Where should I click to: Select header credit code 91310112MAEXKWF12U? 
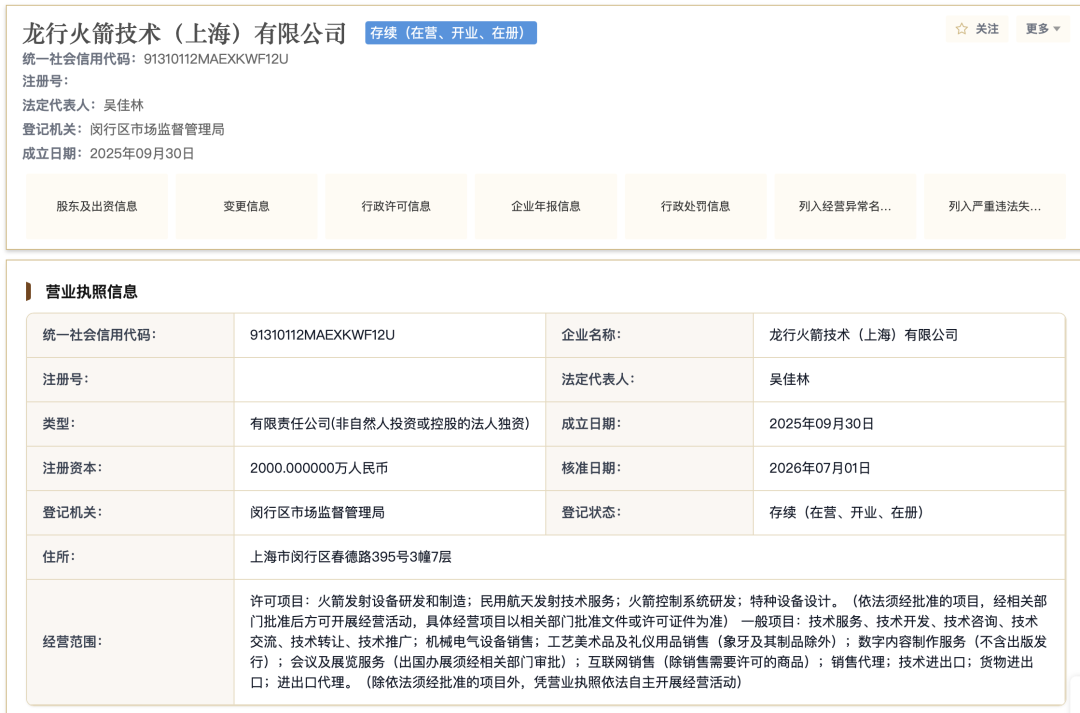(216, 59)
